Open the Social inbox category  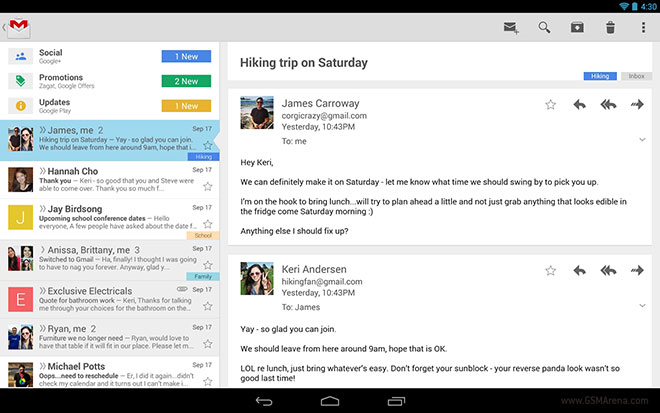click(109, 56)
